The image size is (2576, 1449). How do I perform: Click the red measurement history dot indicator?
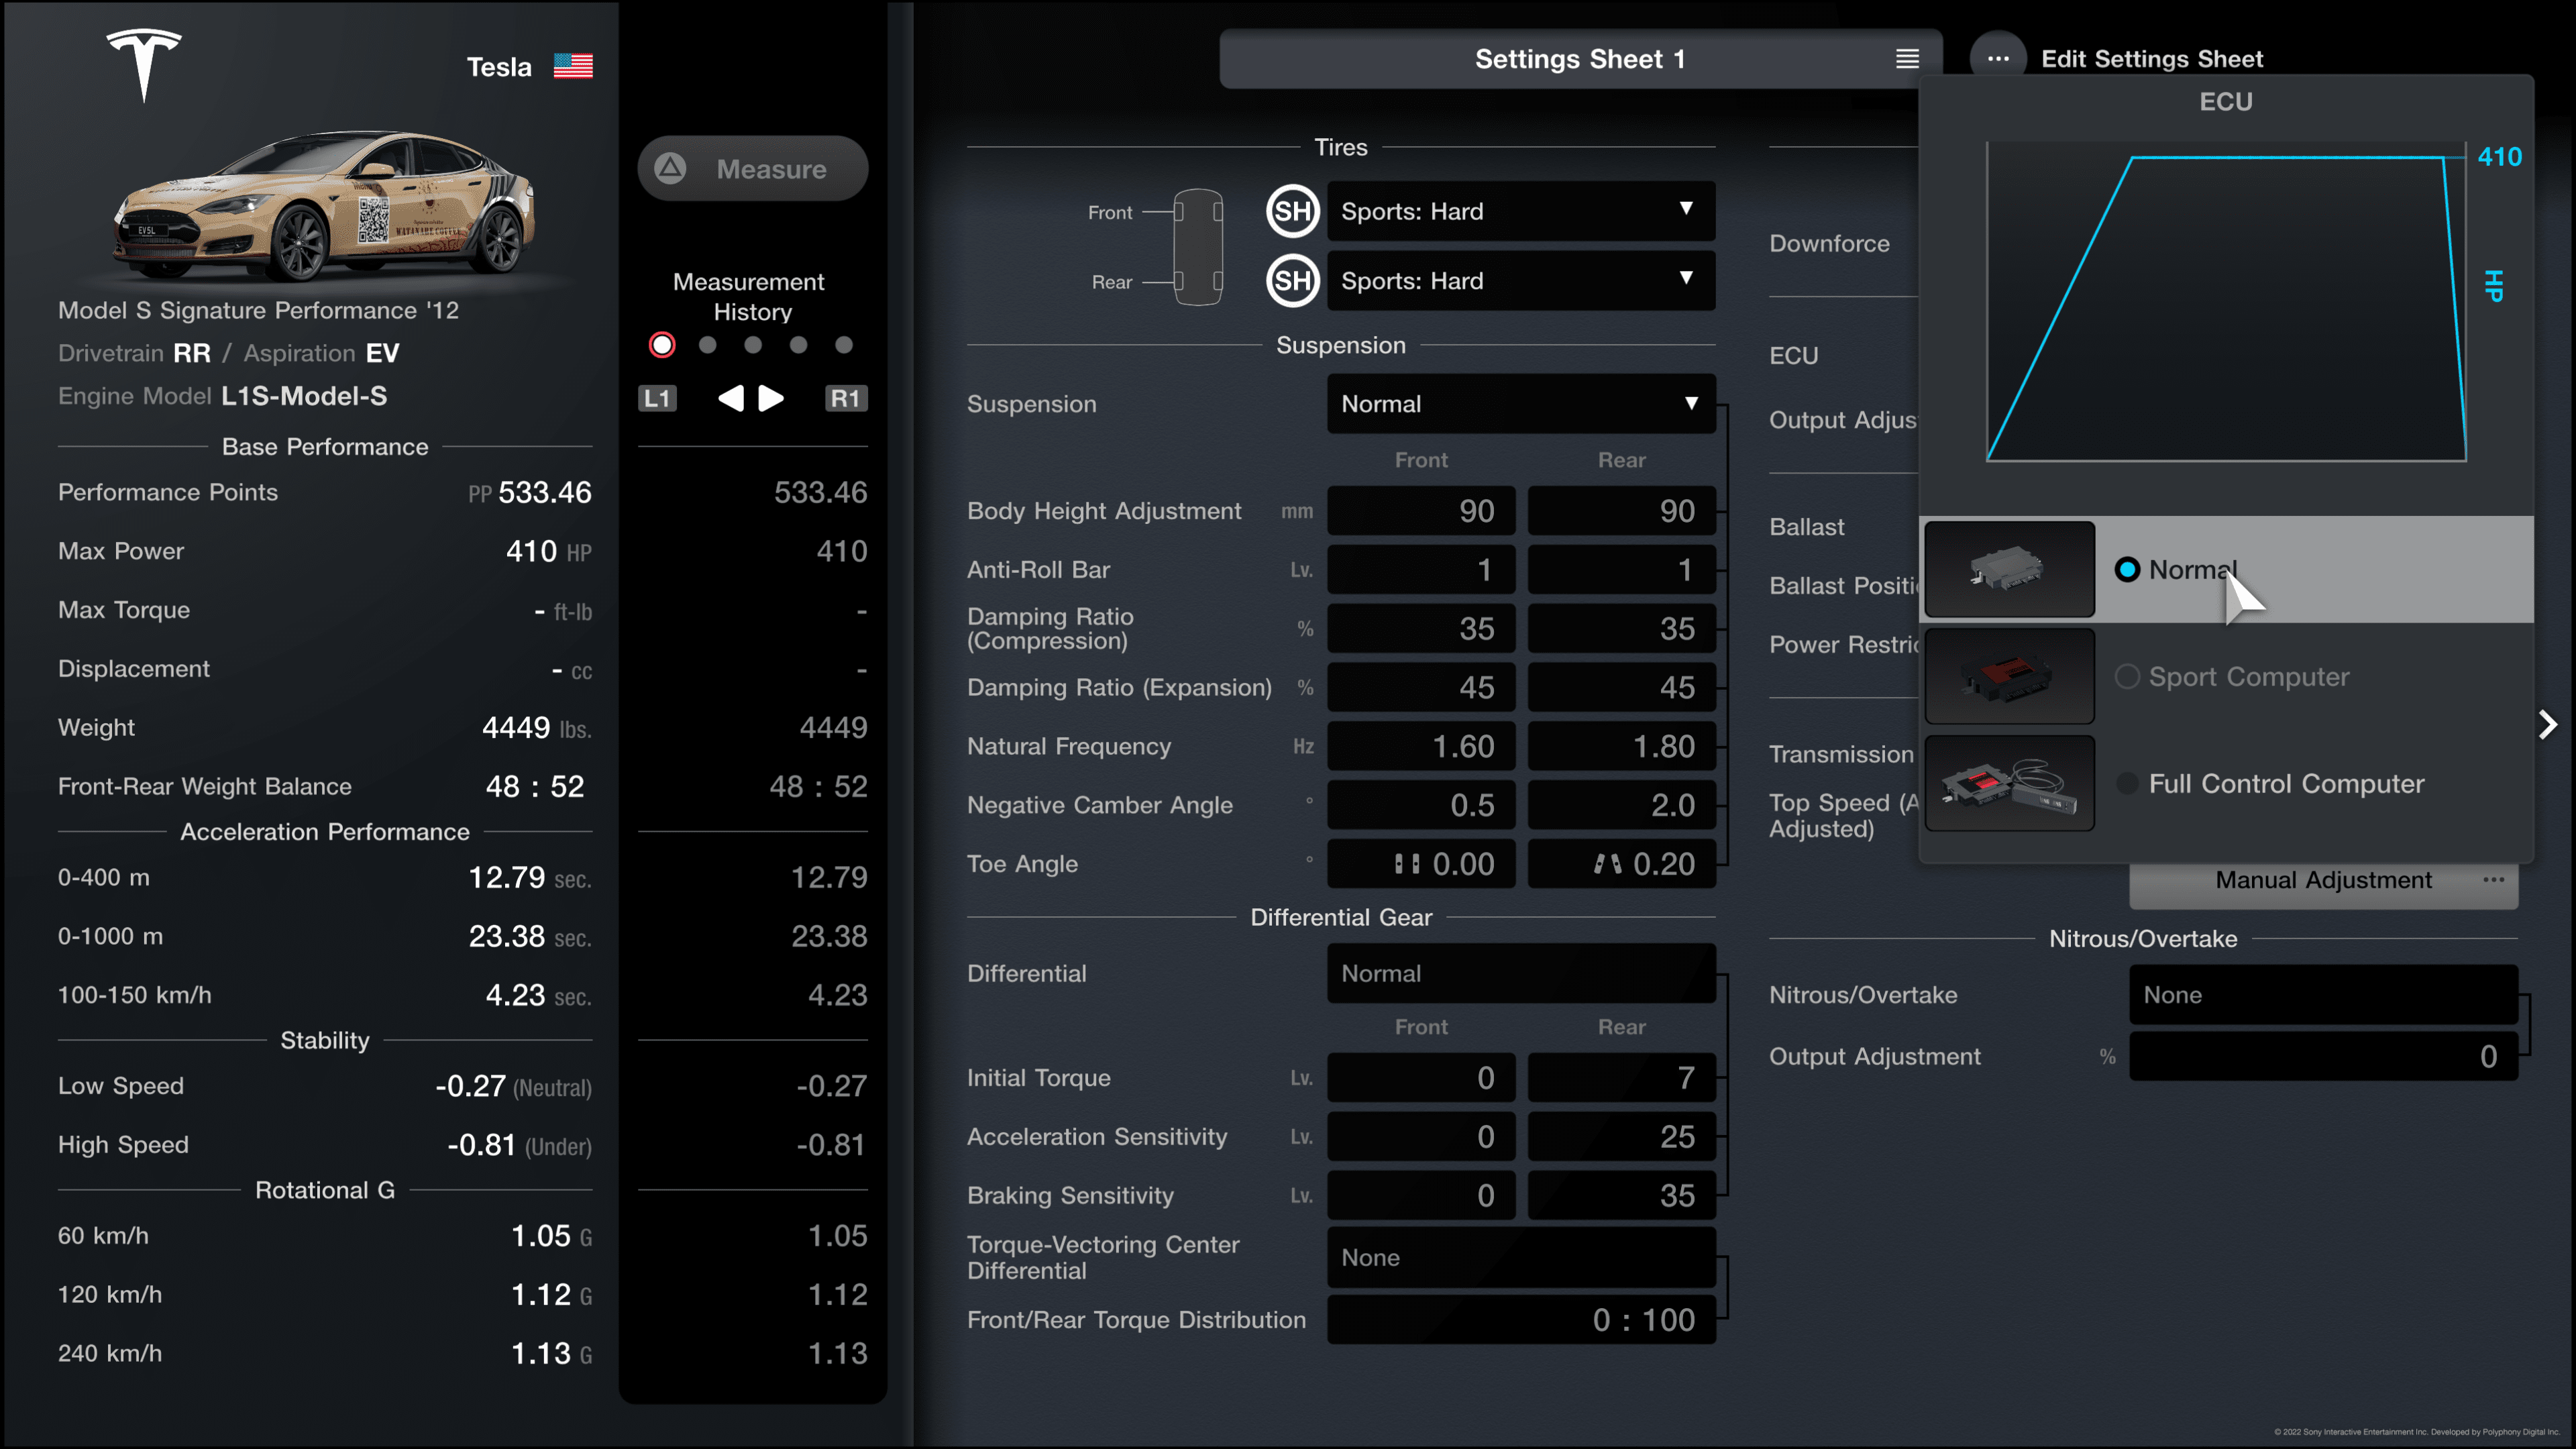(x=661, y=345)
